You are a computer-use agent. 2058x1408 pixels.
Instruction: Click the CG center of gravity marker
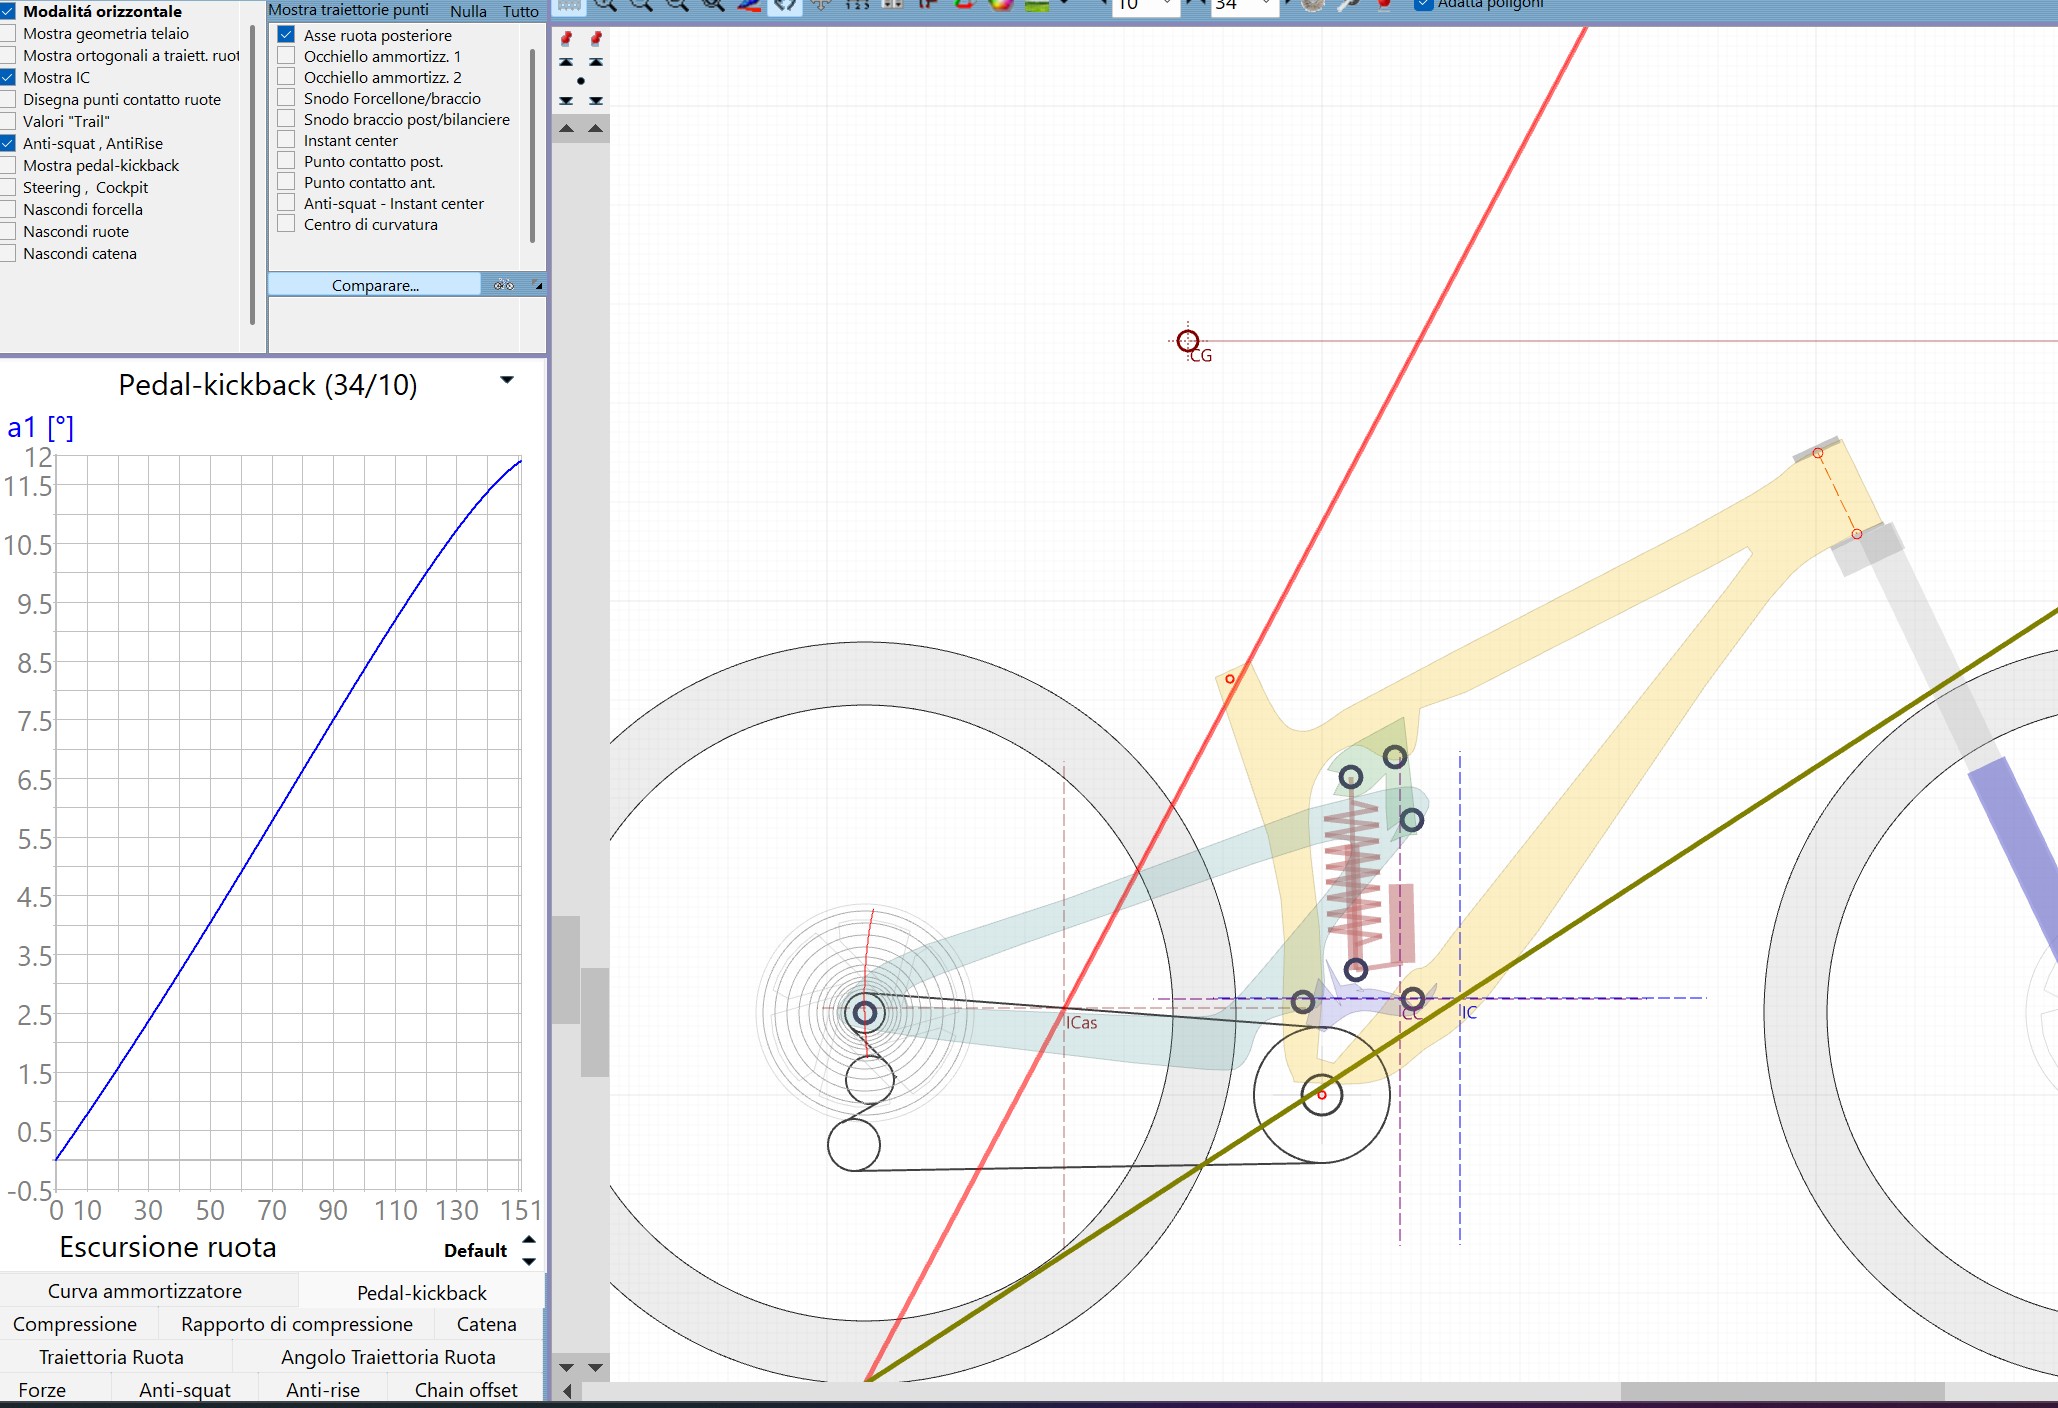click(1188, 342)
